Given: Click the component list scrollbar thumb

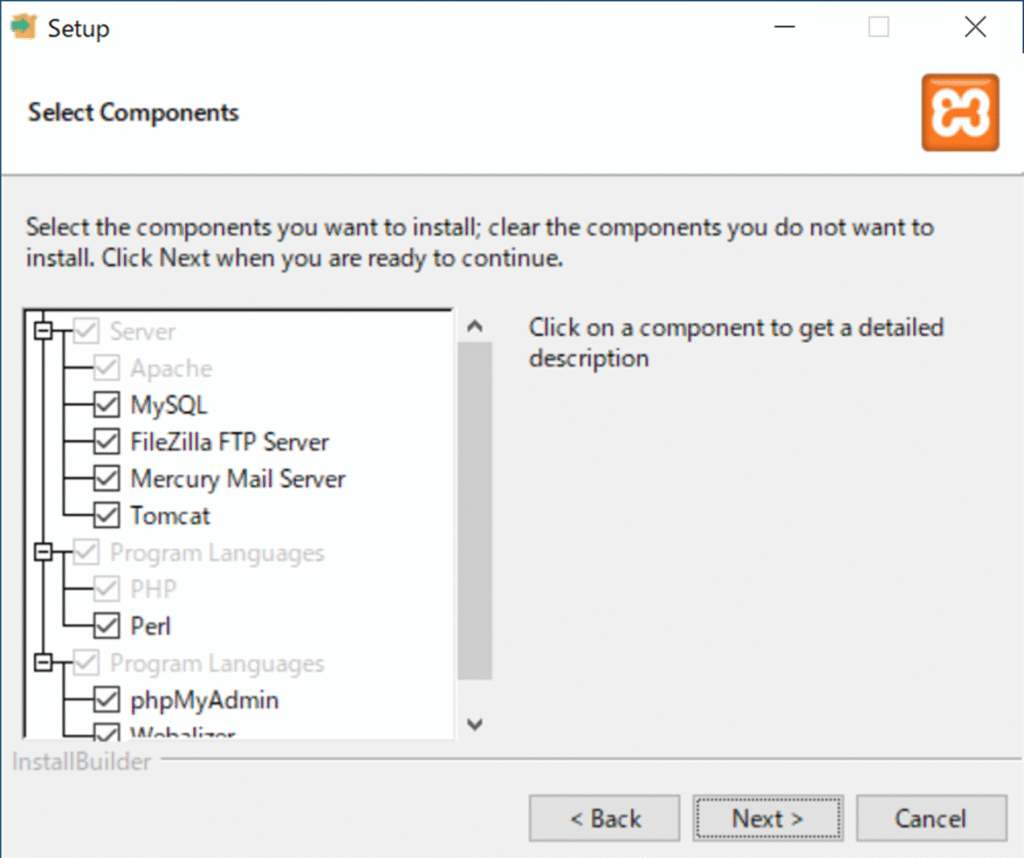Looking at the screenshot, I should tap(475, 510).
